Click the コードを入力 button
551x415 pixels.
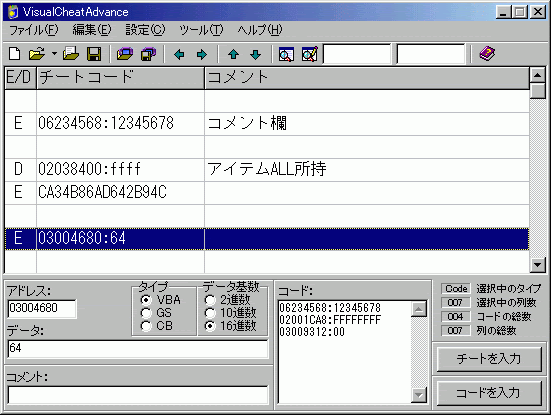coord(489,393)
